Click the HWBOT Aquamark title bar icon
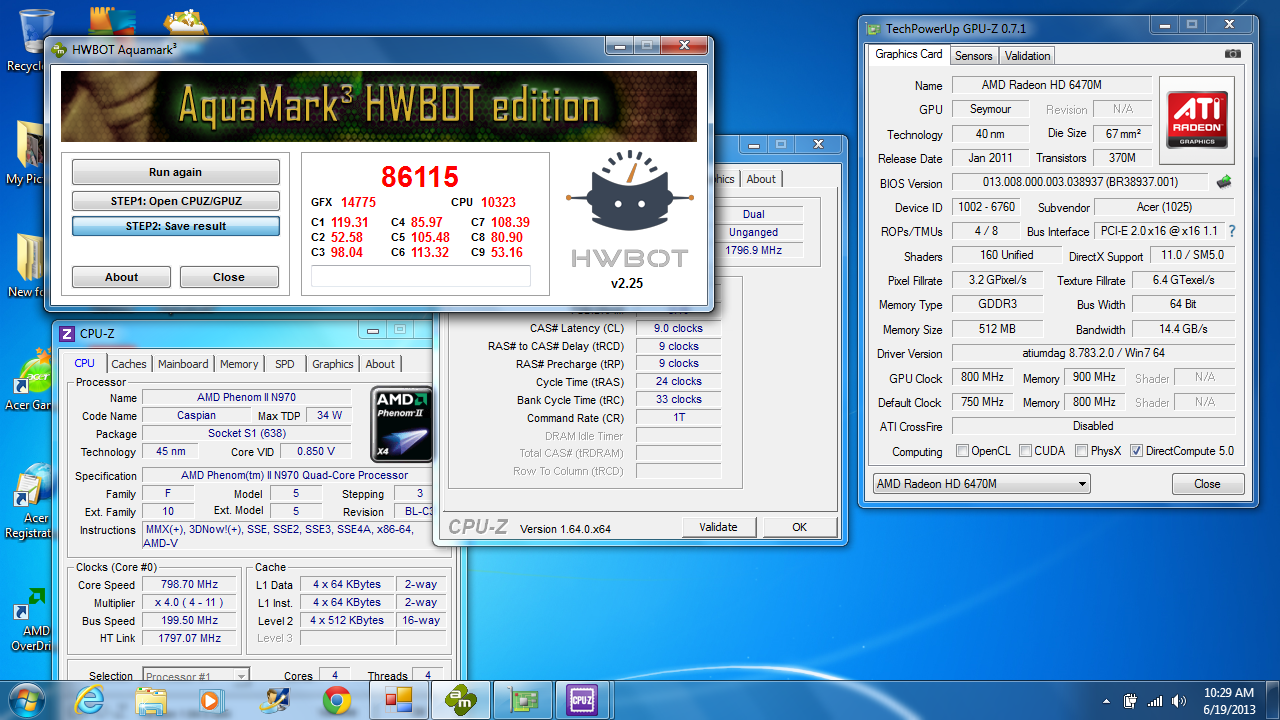Viewport: 1280px width, 720px height. coord(59,49)
